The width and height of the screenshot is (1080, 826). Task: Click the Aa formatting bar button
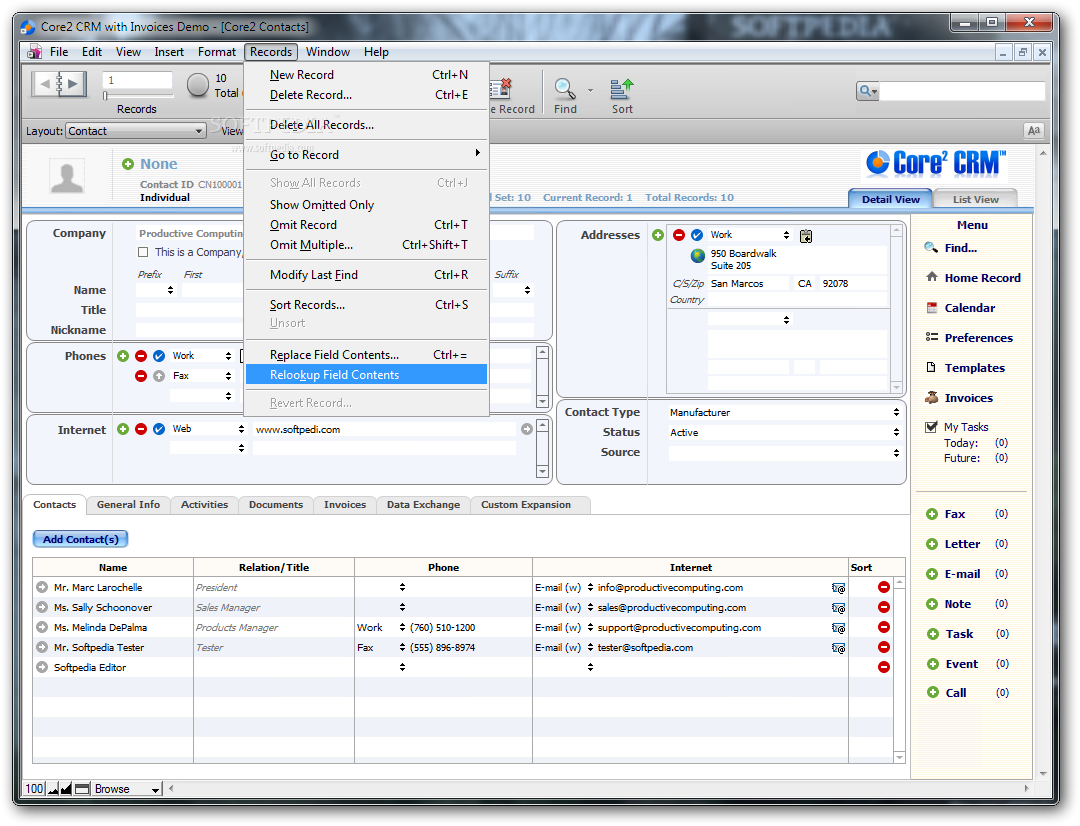1033,130
